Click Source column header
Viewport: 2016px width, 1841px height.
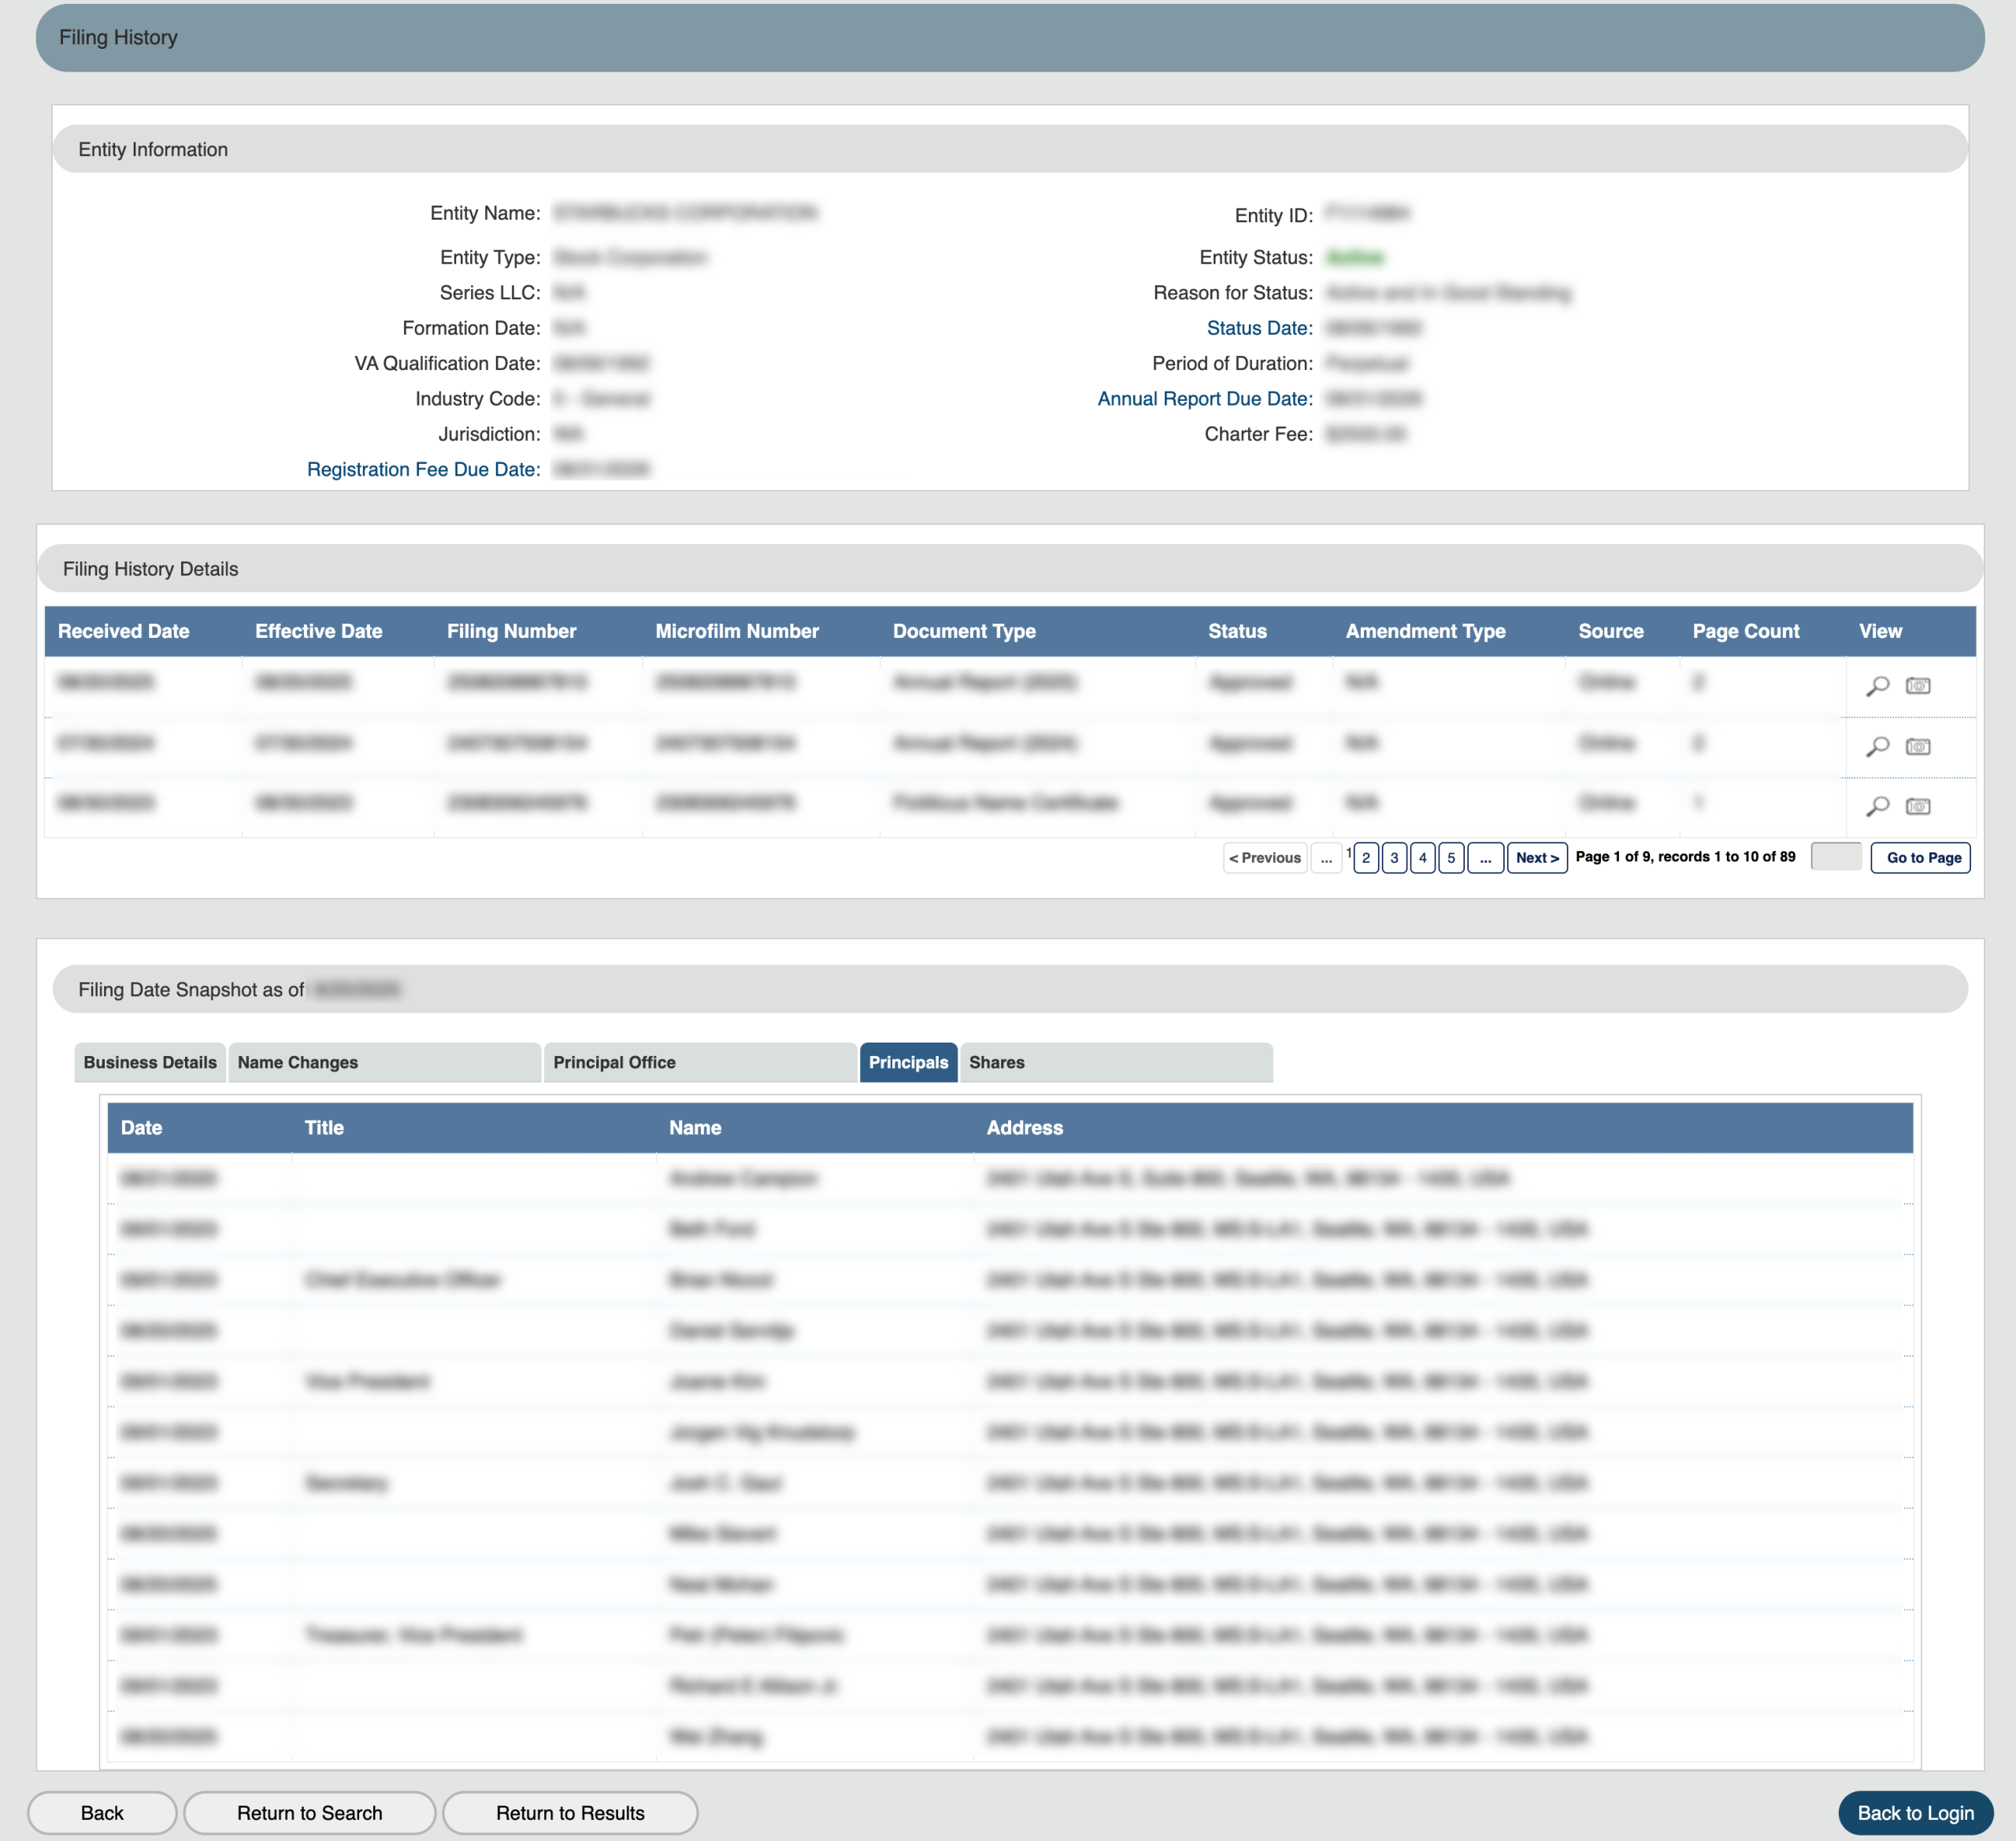coord(1611,631)
